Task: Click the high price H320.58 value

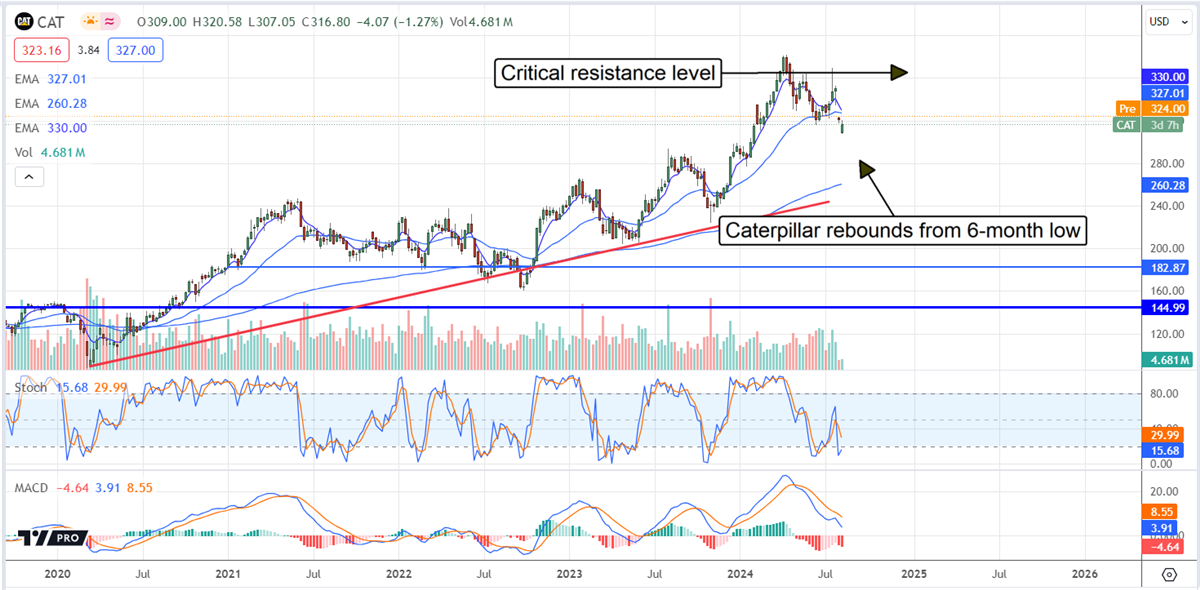Action: [x=220, y=20]
